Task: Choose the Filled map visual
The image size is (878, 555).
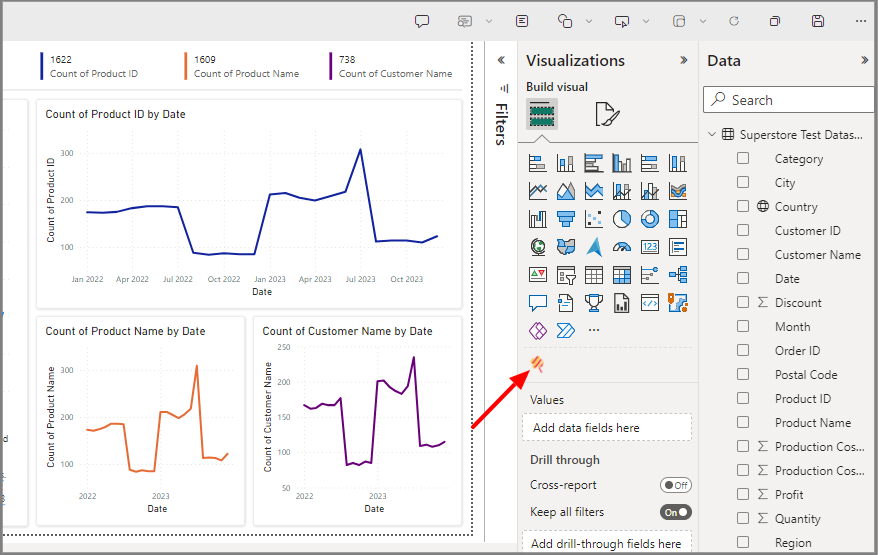Action: point(566,247)
